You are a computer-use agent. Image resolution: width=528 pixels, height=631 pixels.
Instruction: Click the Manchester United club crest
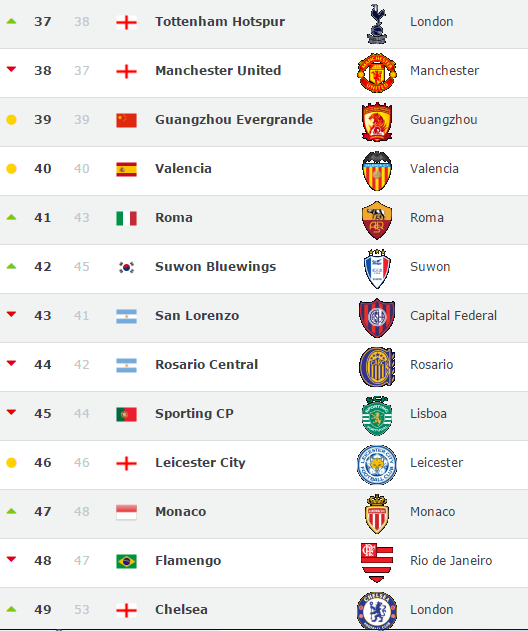click(377, 73)
